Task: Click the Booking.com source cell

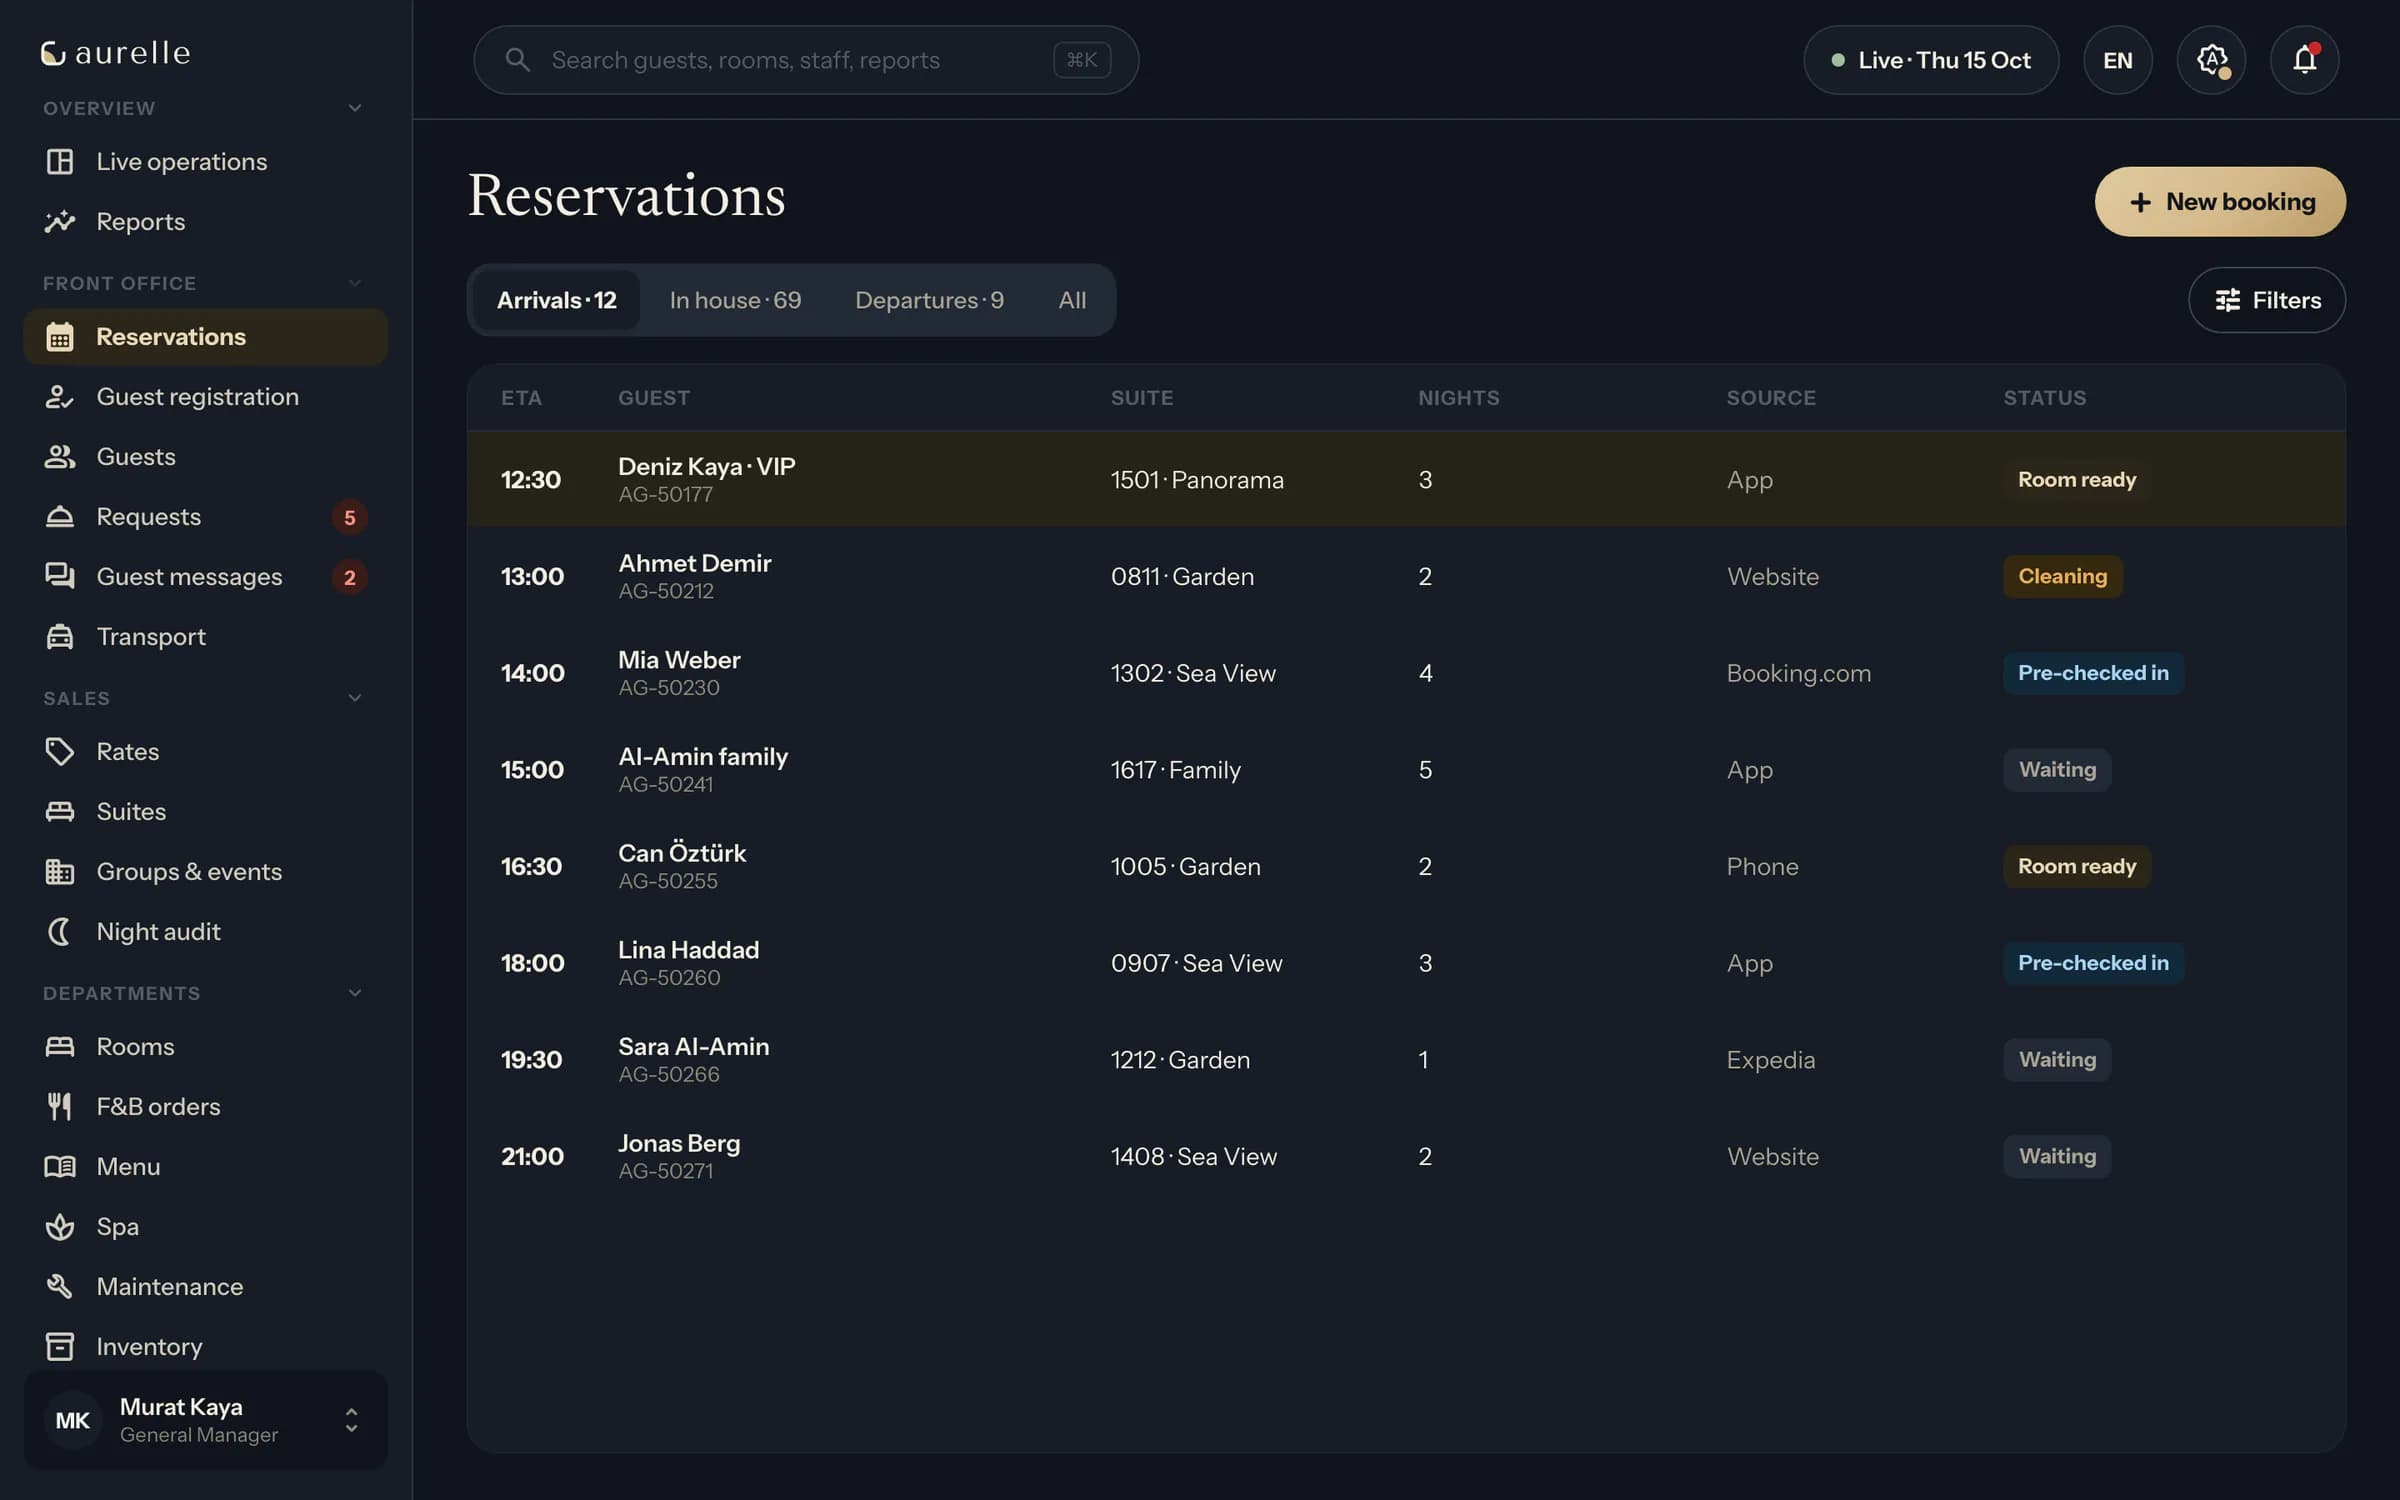Action: tap(1798, 673)
